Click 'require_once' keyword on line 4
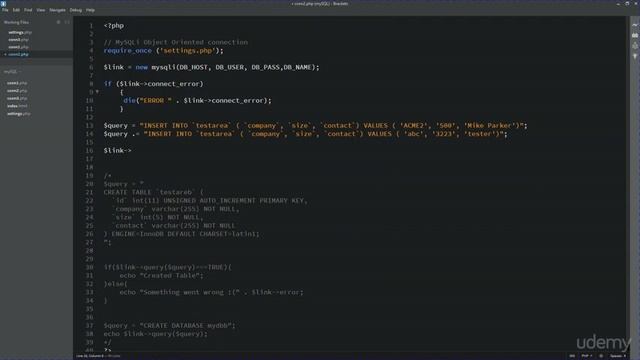Image resolution: width=640 pixels, height=360 pixels. click(128, 51)
